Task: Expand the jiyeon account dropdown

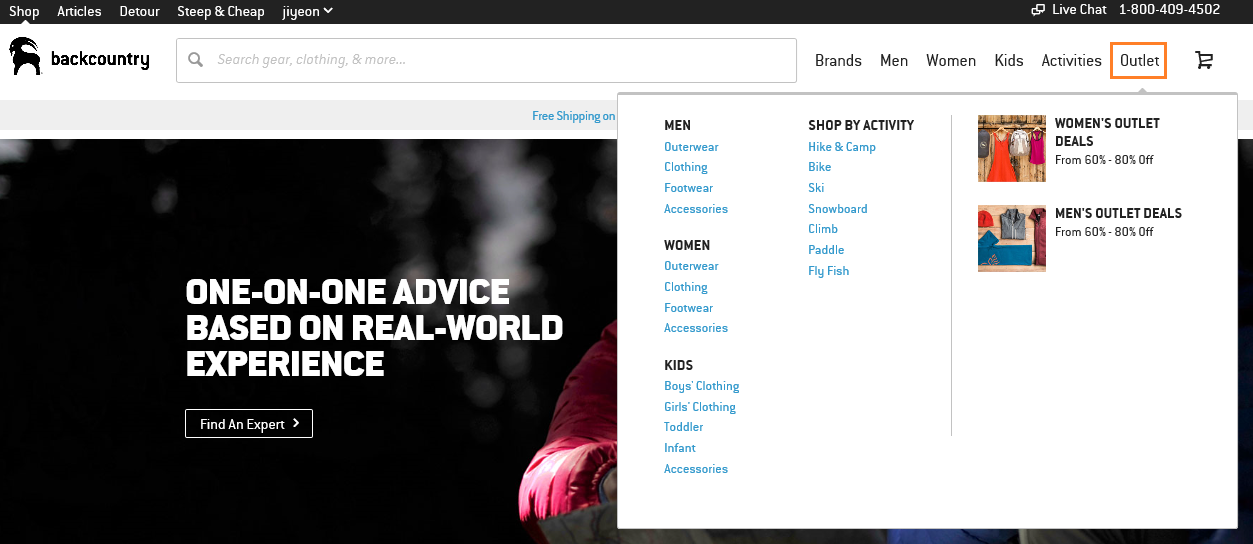Action: [307, 11]
